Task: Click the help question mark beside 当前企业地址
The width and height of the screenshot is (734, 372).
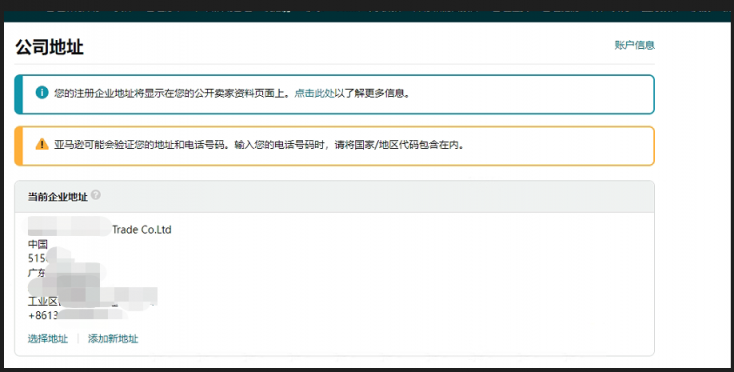Action: click(x=96, y=195)
